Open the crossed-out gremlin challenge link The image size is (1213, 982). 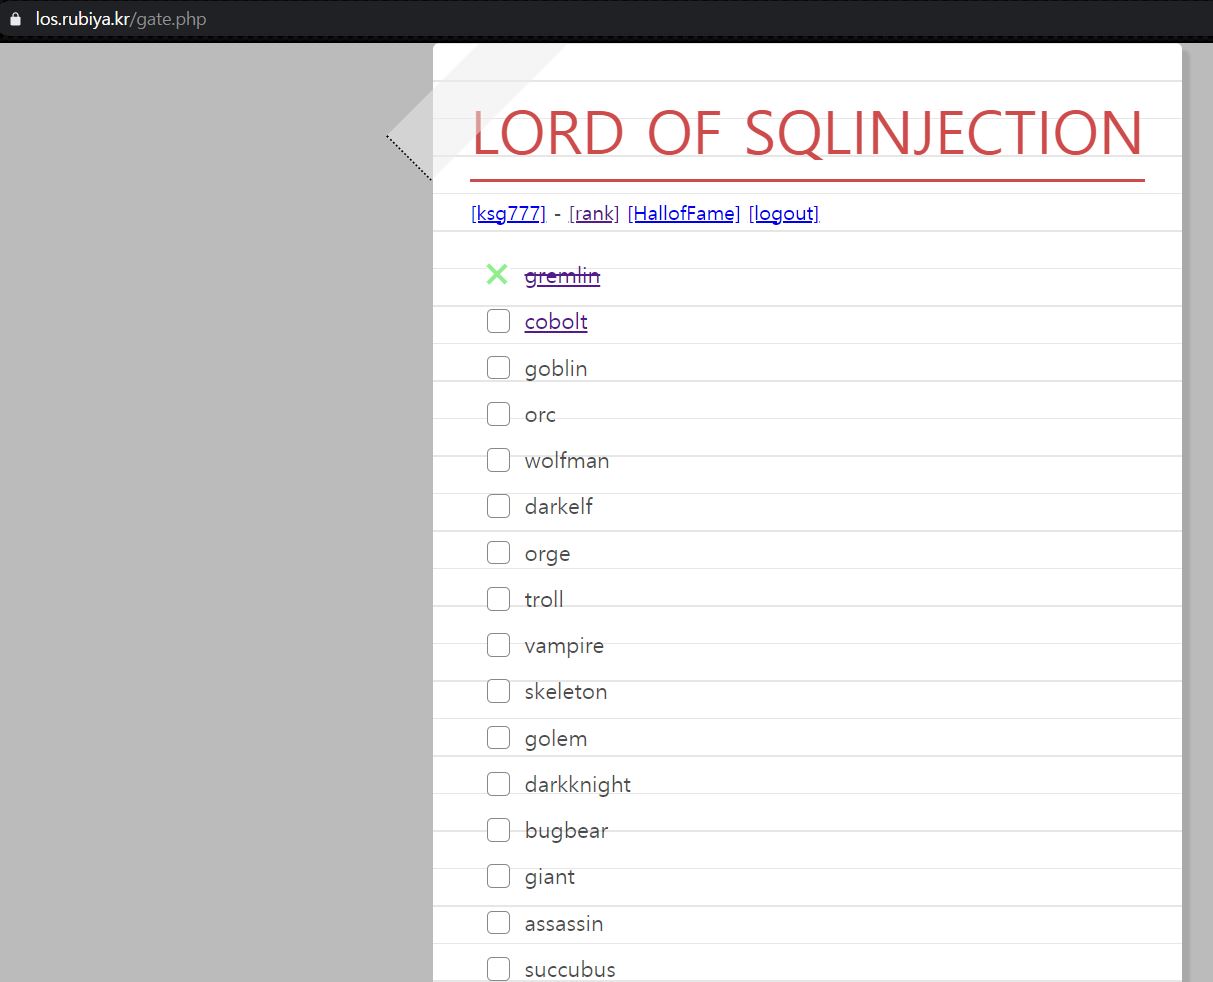click(562, 276)
